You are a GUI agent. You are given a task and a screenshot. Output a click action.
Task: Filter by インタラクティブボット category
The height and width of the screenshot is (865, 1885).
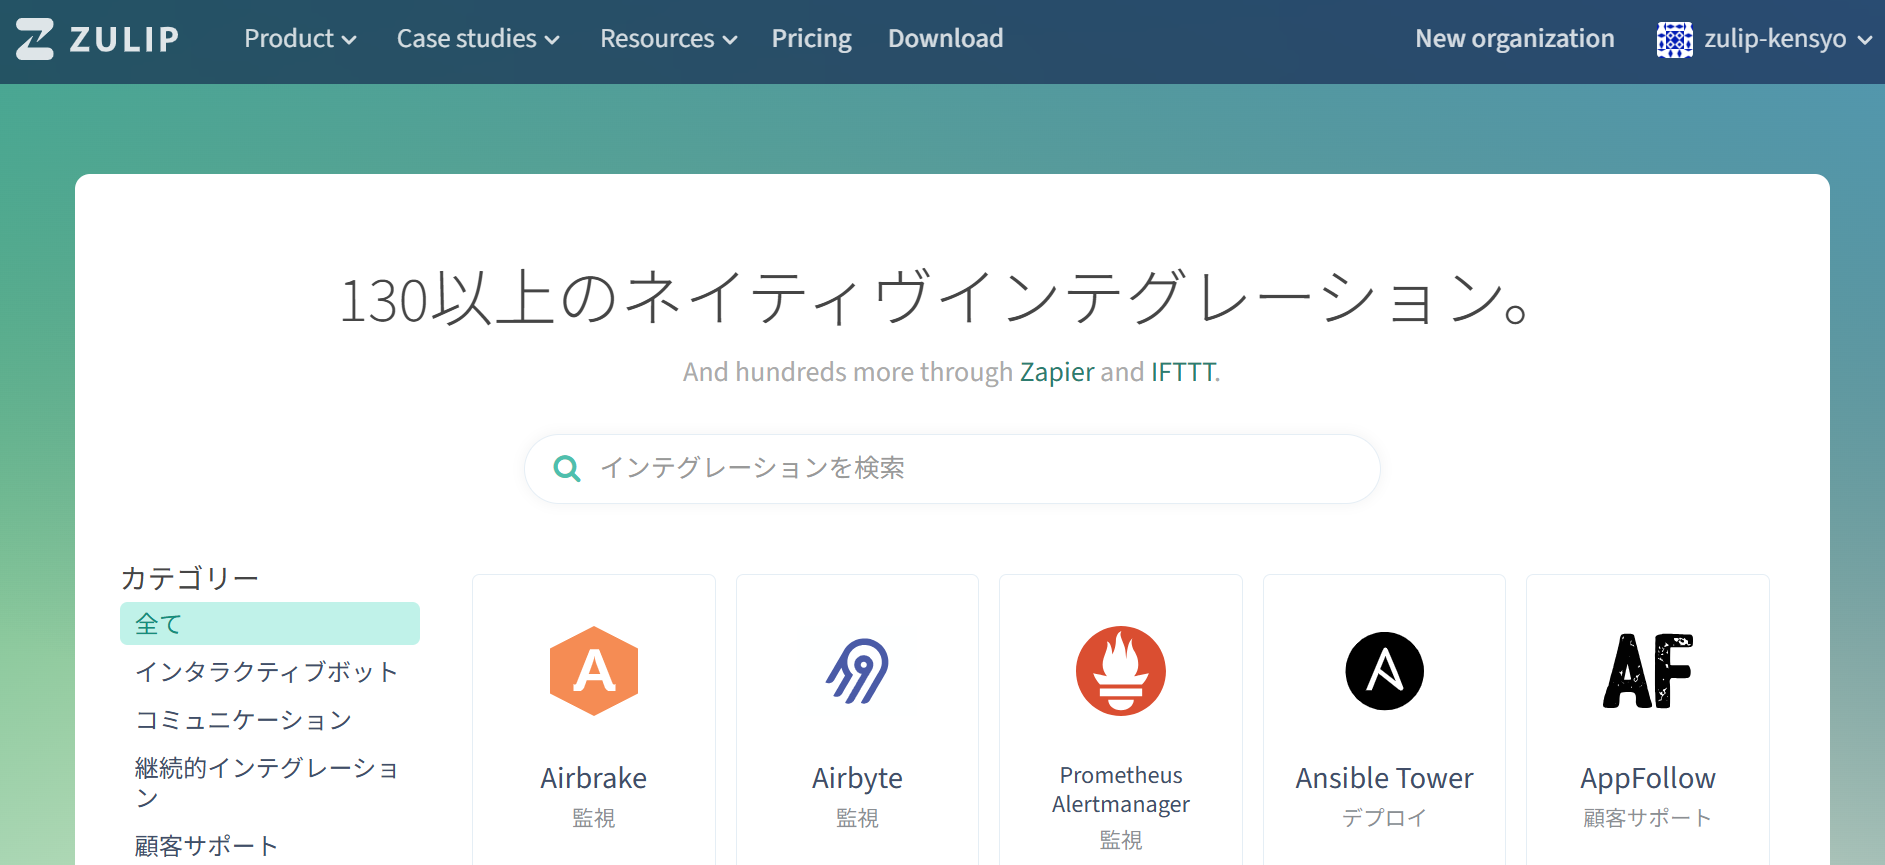click(x=266, y=672)
